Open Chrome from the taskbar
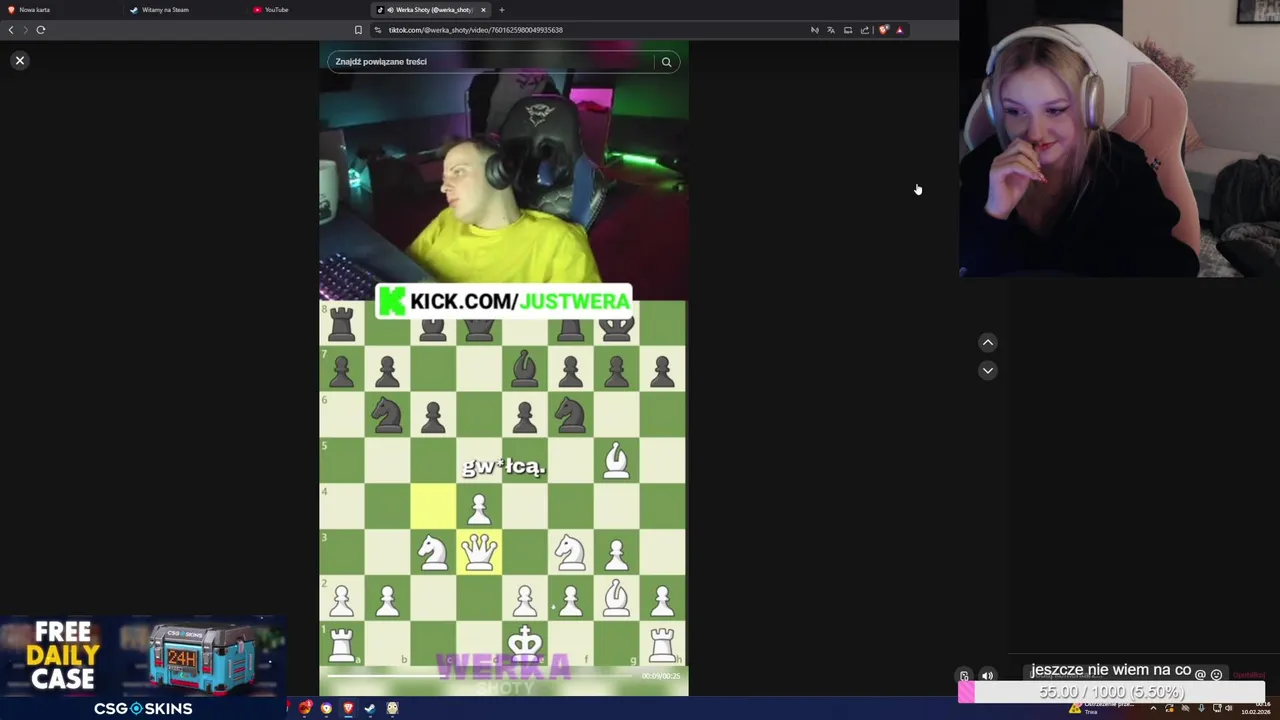Screen dimensions: 1280x720 point(326,708)
